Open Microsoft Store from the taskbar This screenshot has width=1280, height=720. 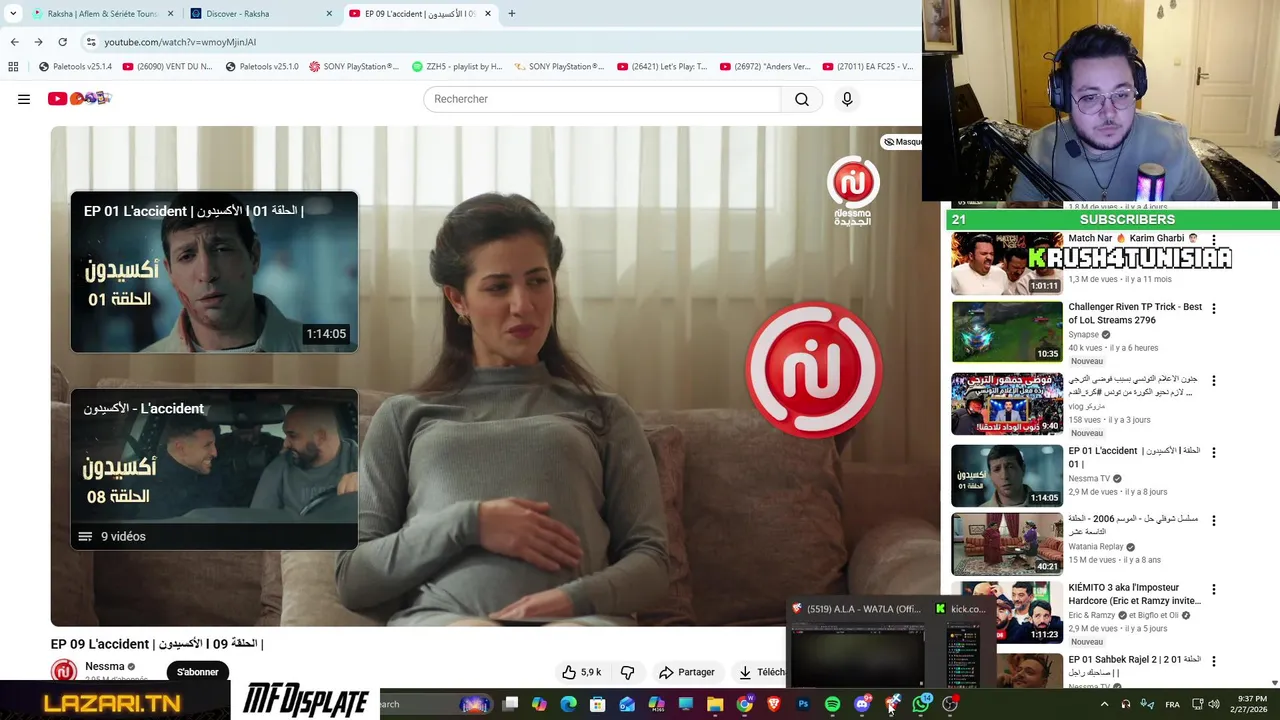pos(597,704)
